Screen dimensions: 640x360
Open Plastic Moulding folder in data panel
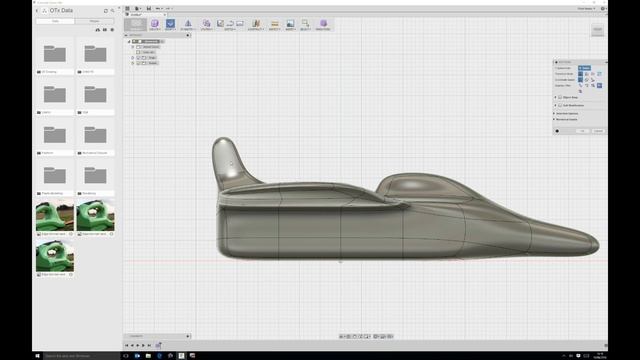(55, 176)
